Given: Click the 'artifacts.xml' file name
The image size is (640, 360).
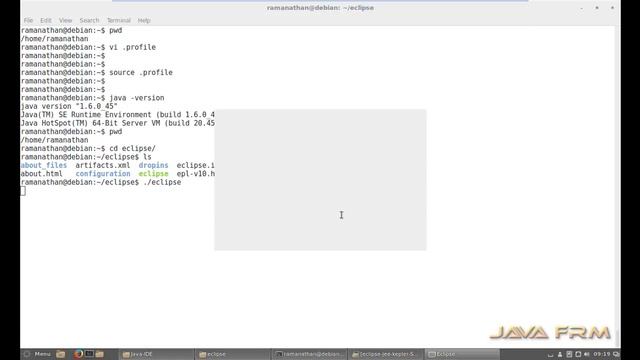Looking at the screenshot, I should [102, 165].
